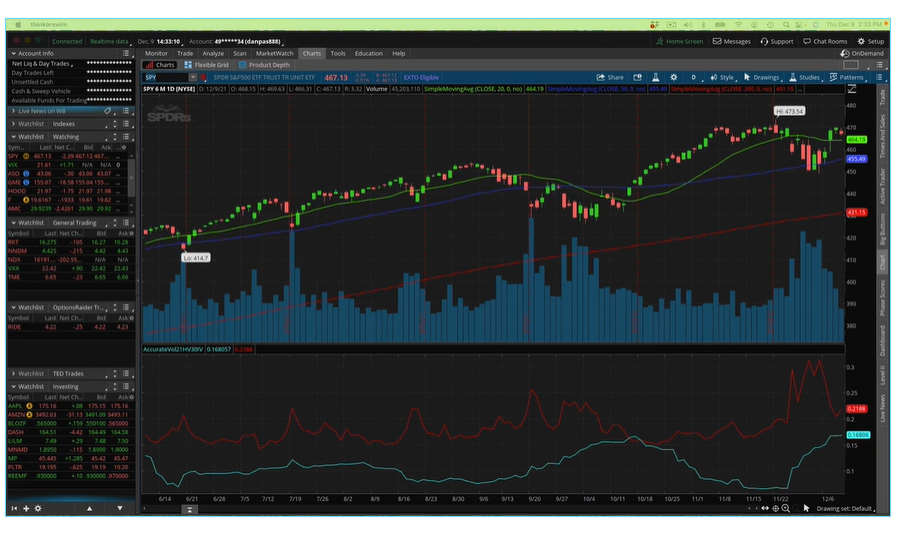Collapse the Watching watchlist

point(13,137)
